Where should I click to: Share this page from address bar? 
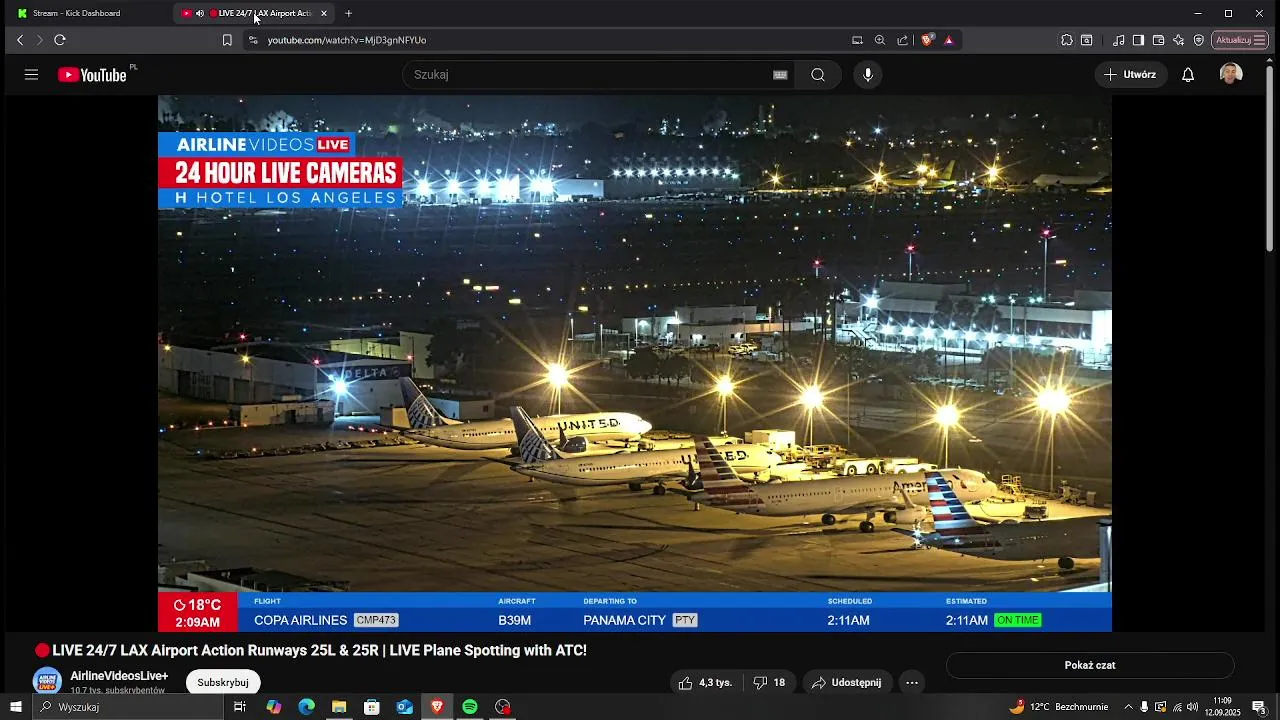pyautogui.click(x=903, y=40)
